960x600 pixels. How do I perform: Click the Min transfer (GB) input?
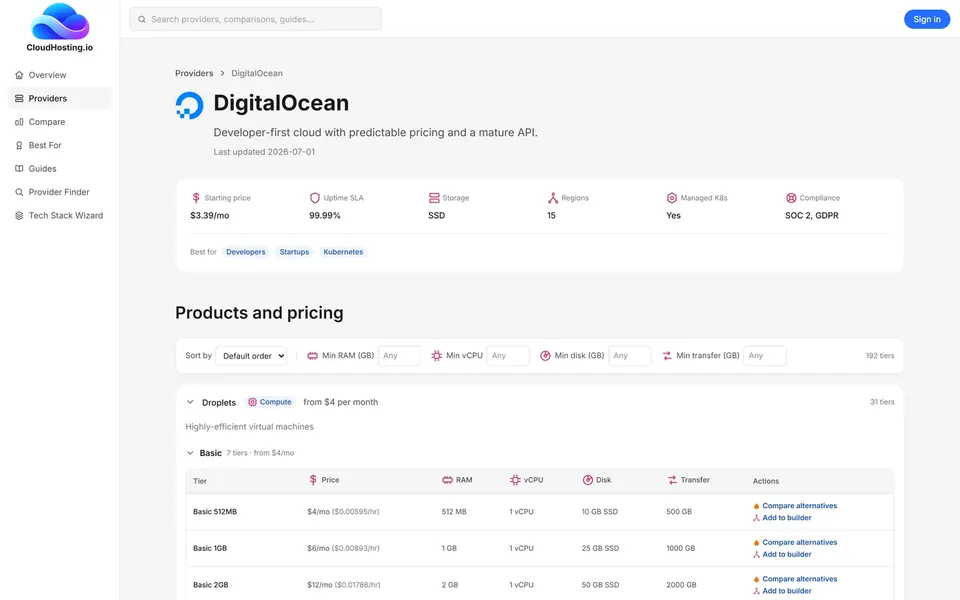click(765, 356)
